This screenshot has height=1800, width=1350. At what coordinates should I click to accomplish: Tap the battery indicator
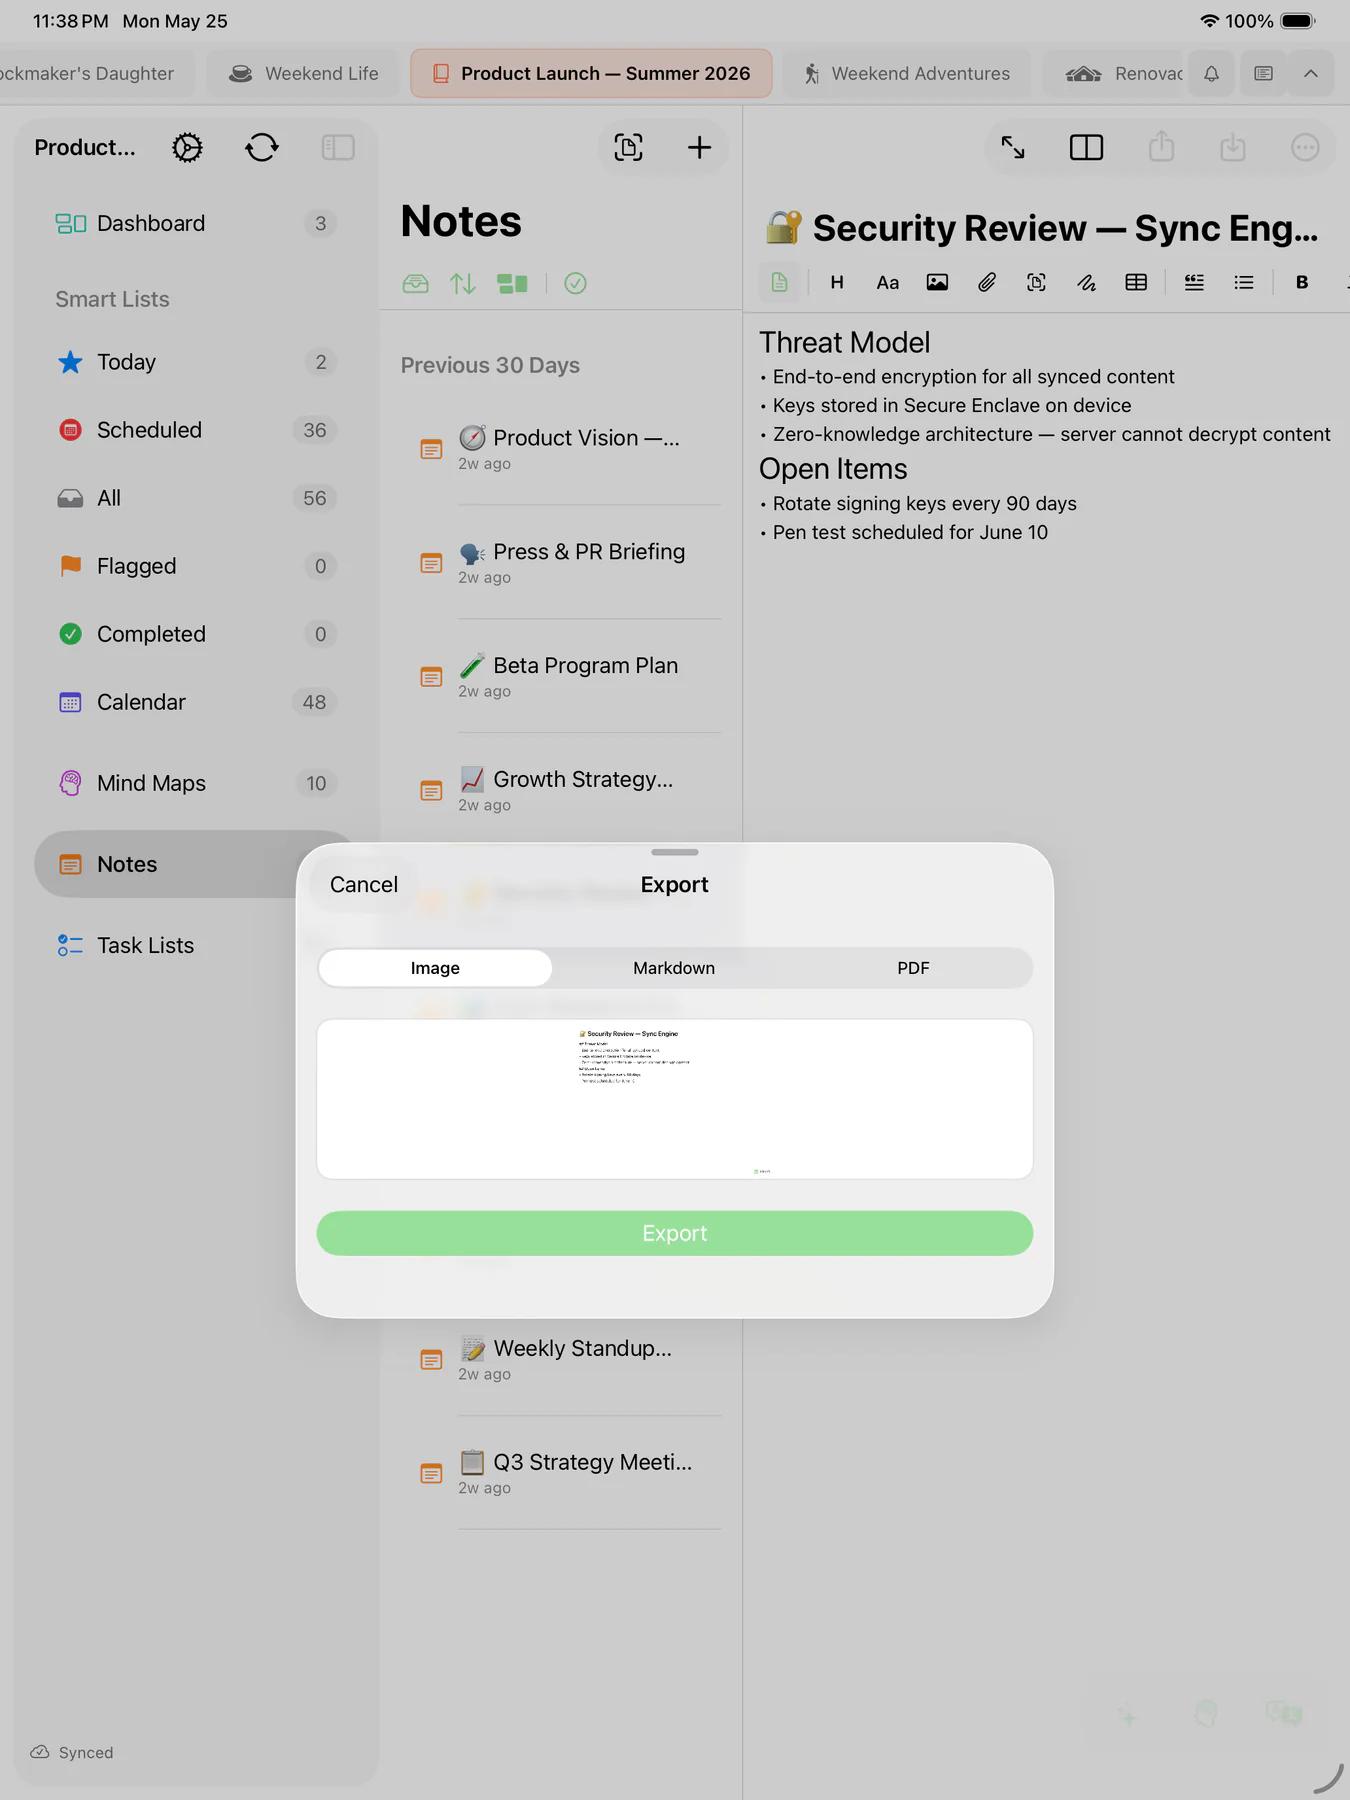[x=1298, y=21]
